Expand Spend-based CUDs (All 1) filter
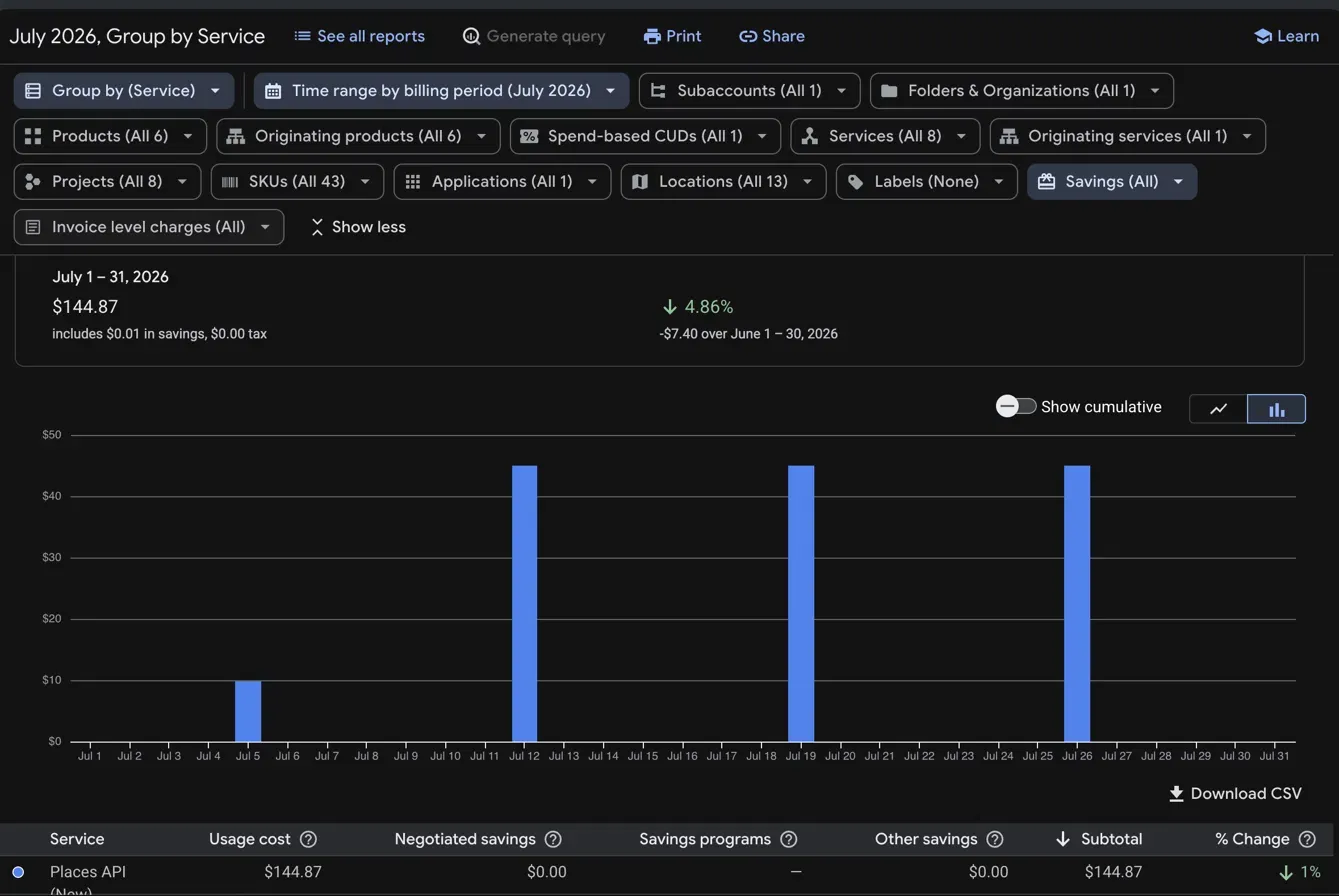 point(645,136)
